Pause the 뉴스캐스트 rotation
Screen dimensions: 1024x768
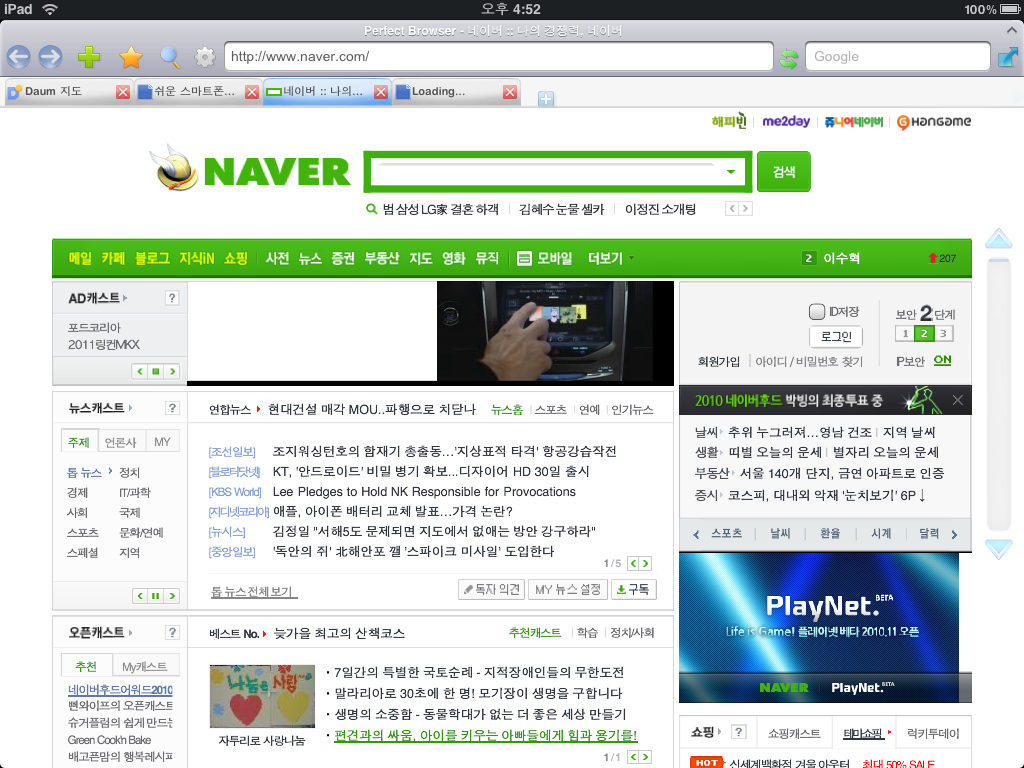click(155, 596)
